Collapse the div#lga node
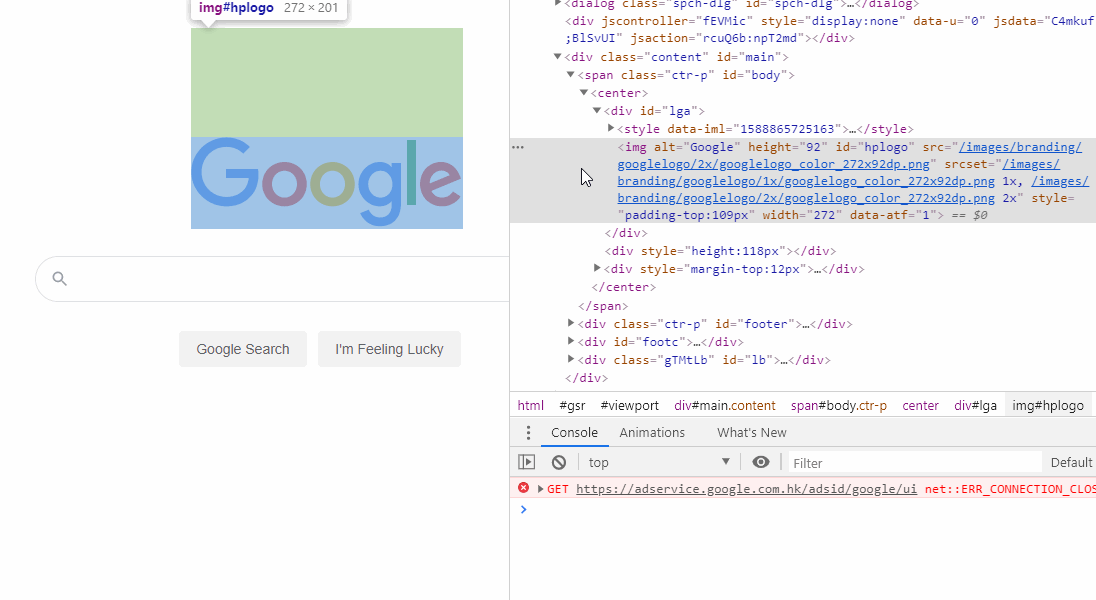This screenshot has height=600, width=1096. click(x=597, y=110)
